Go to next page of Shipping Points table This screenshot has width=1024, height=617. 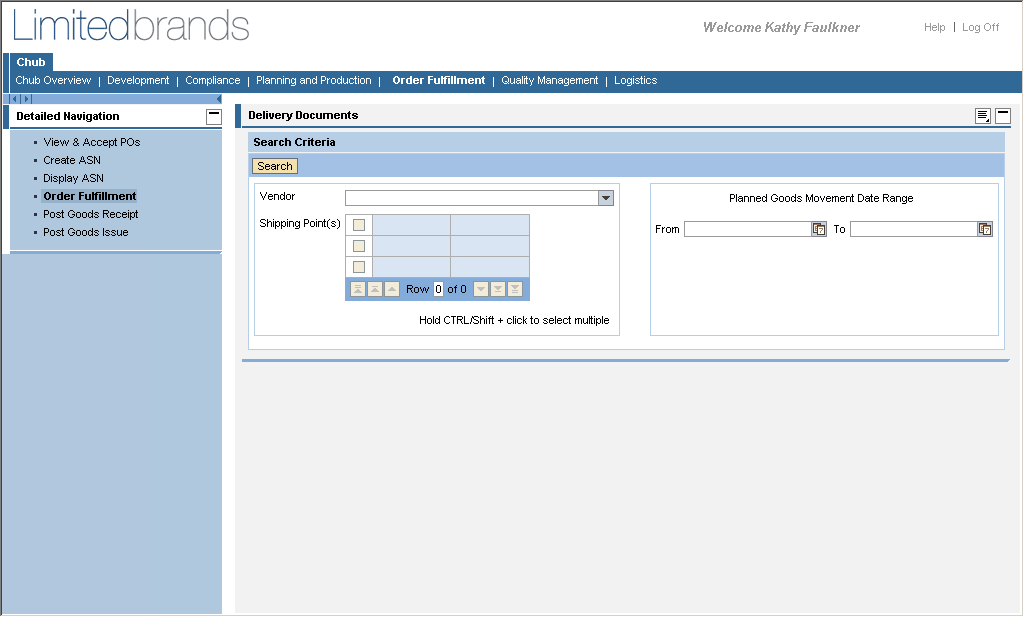tap(498, 289)
